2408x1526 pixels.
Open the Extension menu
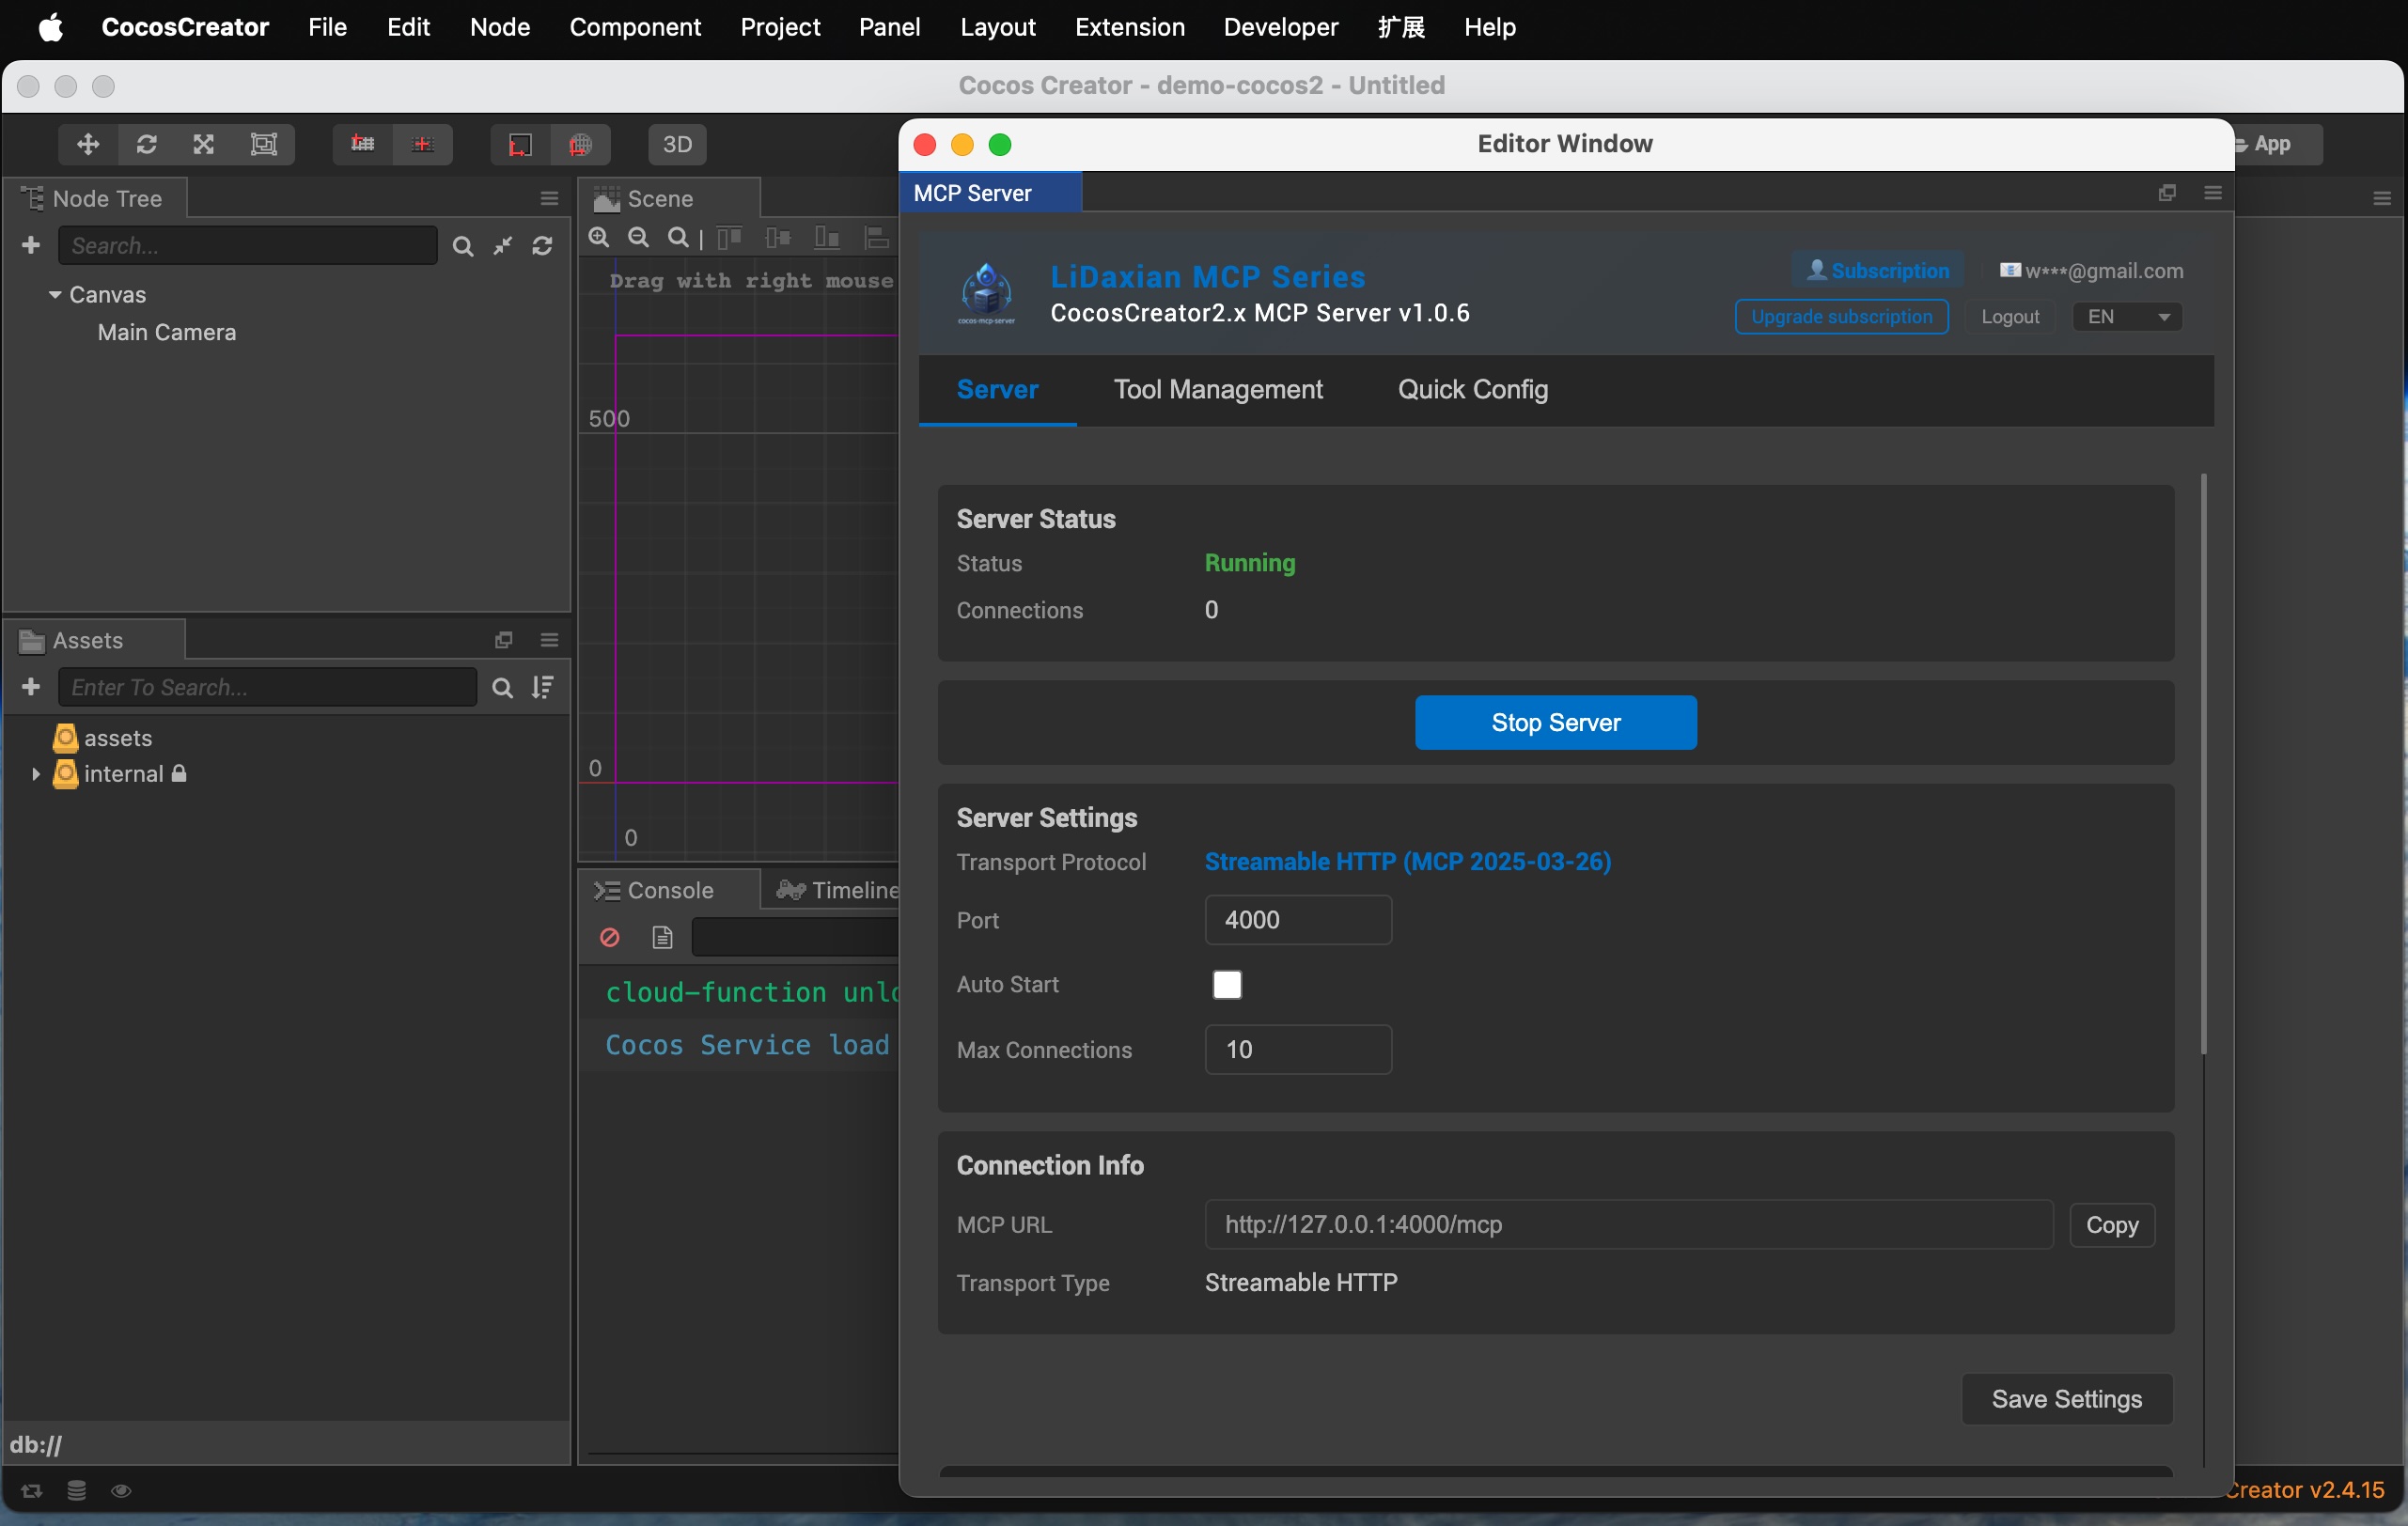tap(1129, 27)
